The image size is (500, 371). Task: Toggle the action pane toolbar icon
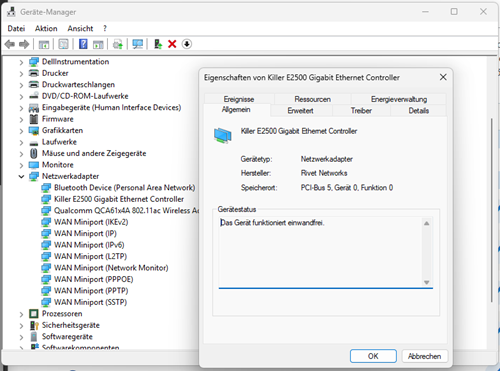98,44
